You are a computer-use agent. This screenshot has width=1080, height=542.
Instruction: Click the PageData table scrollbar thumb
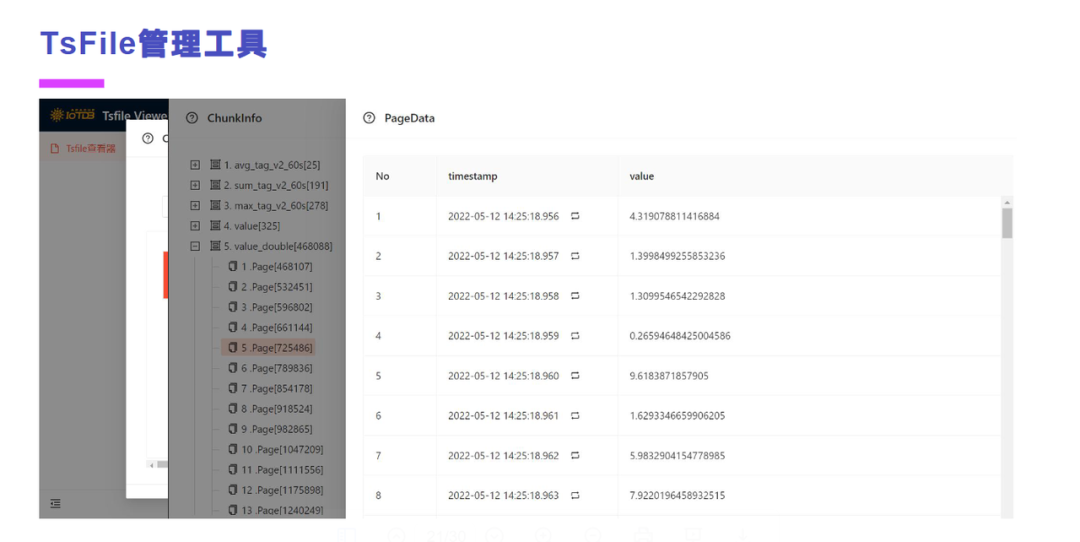pyautogui.click(x=1007, y=223)
